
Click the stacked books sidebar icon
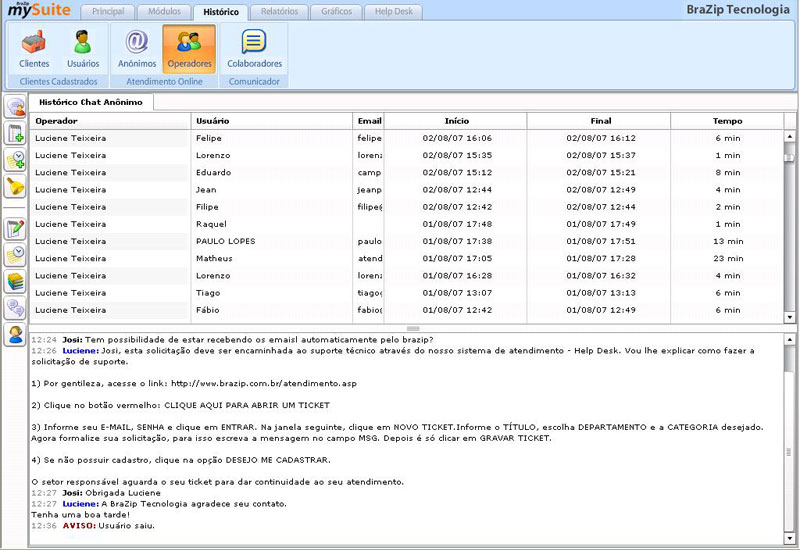15,281
